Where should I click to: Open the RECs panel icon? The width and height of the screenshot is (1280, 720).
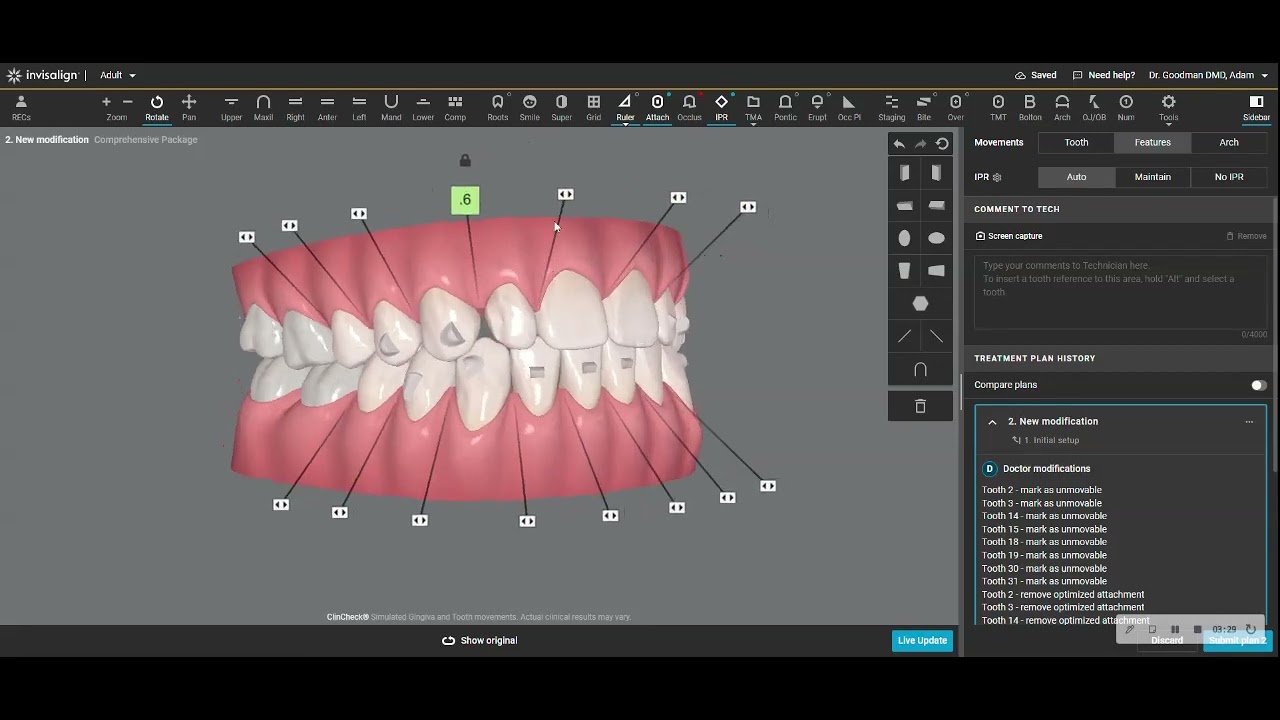pos(21,108)
